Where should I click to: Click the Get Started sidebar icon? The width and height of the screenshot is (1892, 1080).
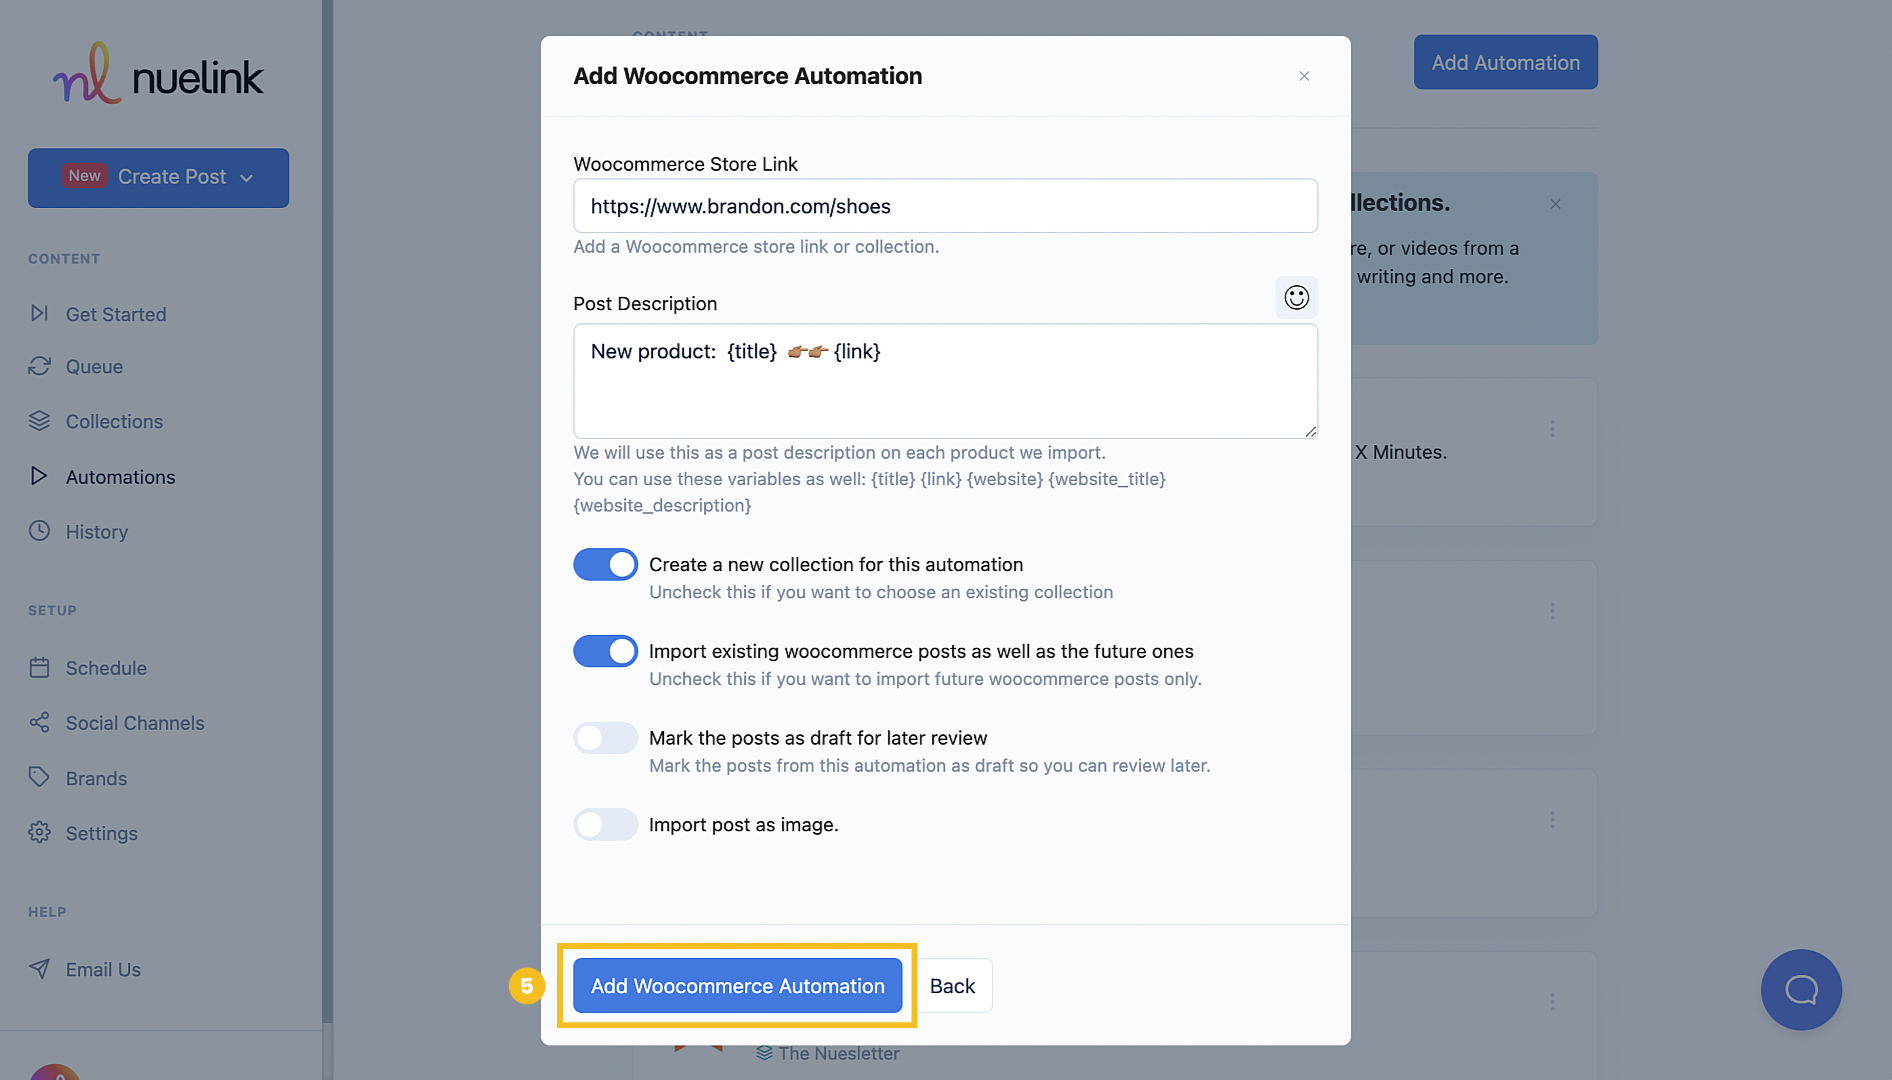39,313
